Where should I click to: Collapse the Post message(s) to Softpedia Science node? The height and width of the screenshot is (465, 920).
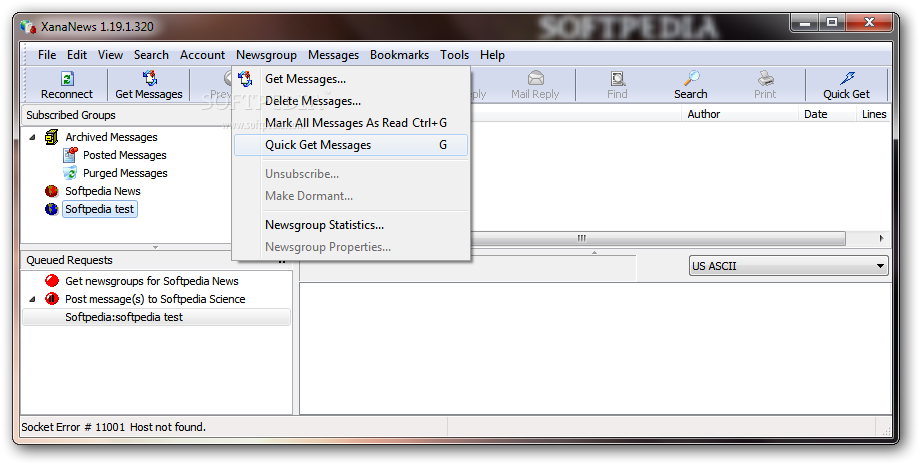pos(32,299)
